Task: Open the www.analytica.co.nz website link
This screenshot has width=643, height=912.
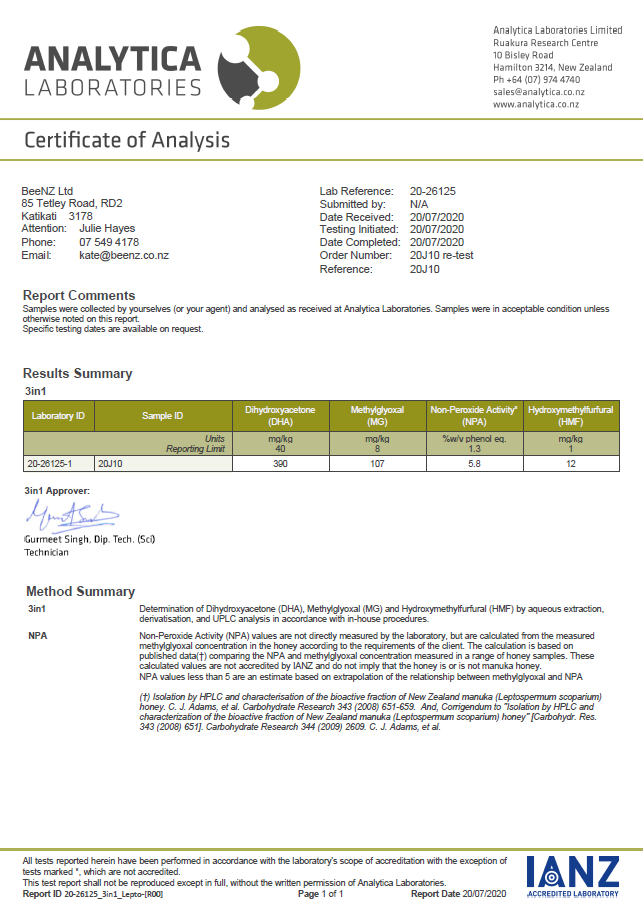Action: [x=536, y=104]
